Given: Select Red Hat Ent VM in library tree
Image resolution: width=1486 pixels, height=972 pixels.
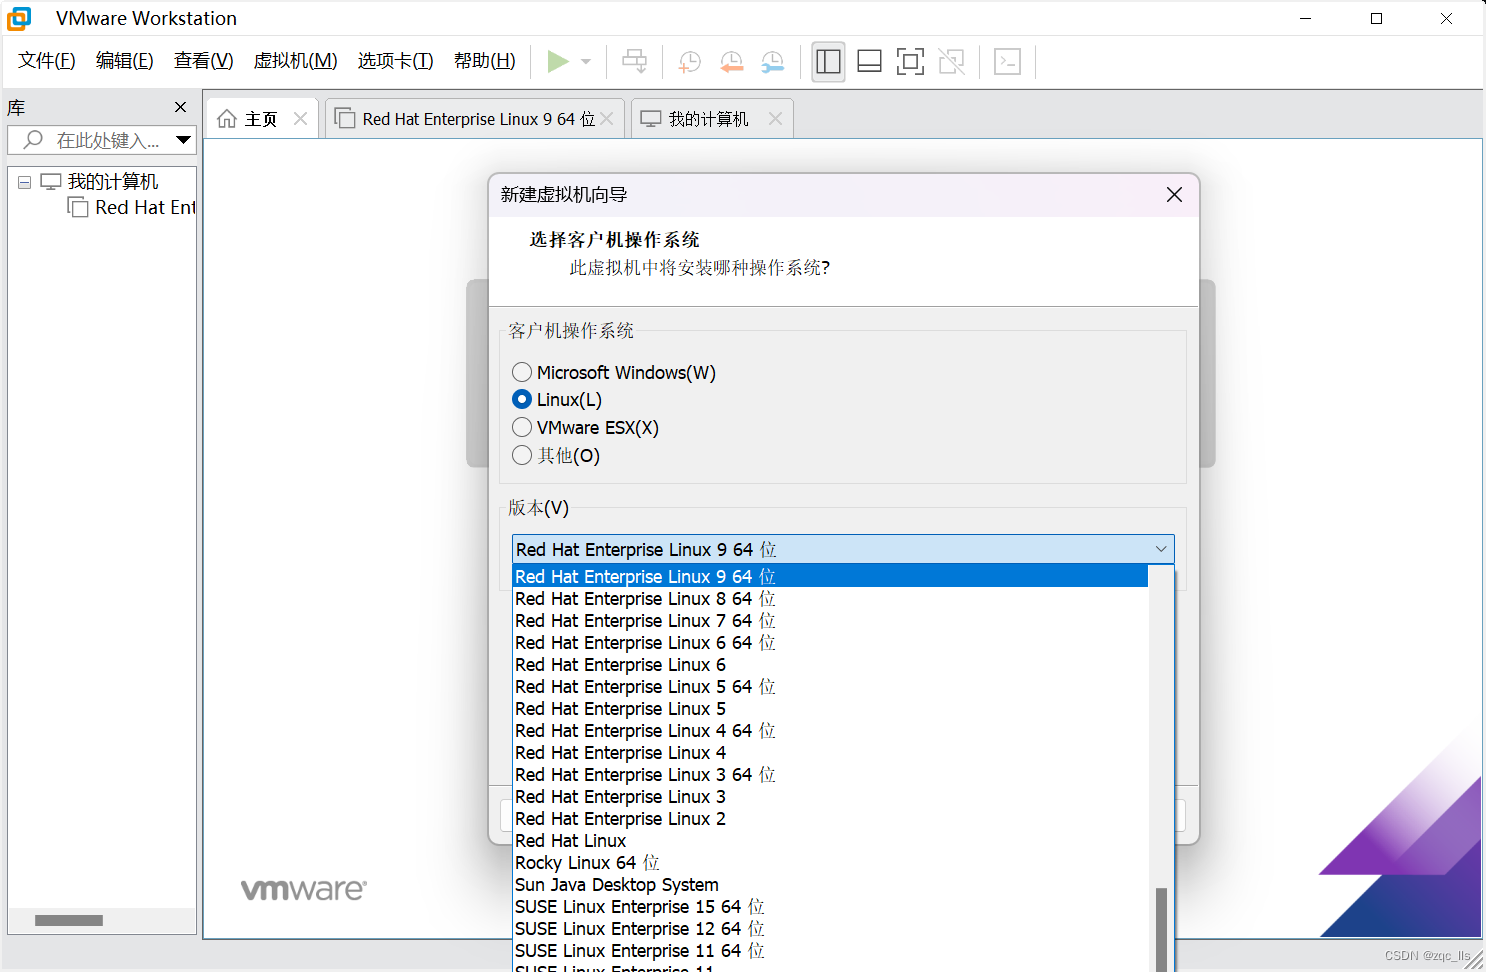Looking at the screenshot, I should [145, 207].
